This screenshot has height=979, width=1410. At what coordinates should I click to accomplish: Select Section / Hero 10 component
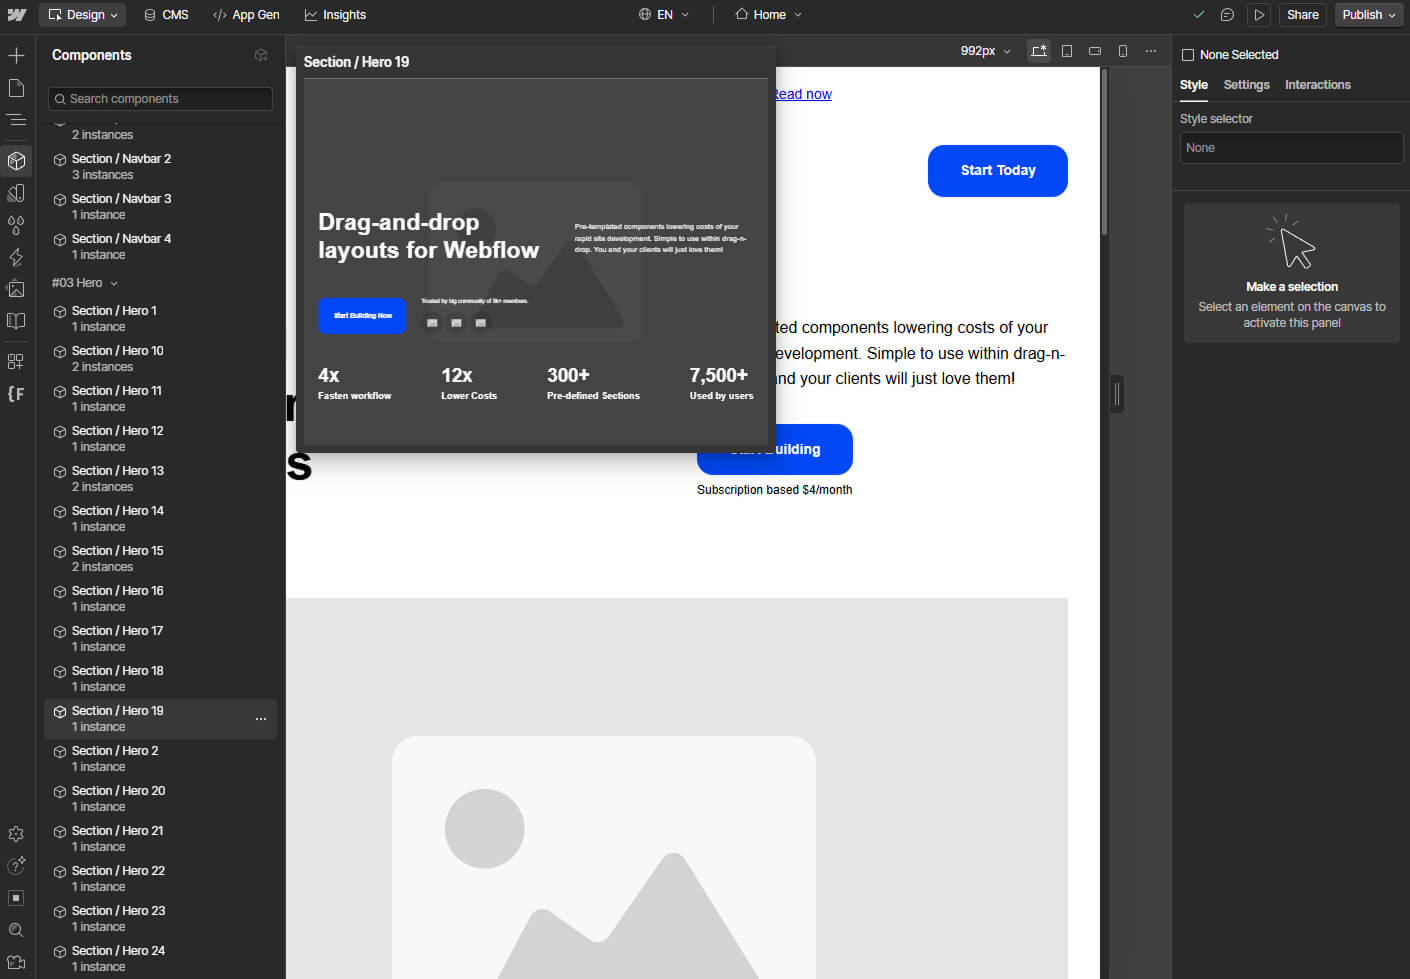click(160, 359)
